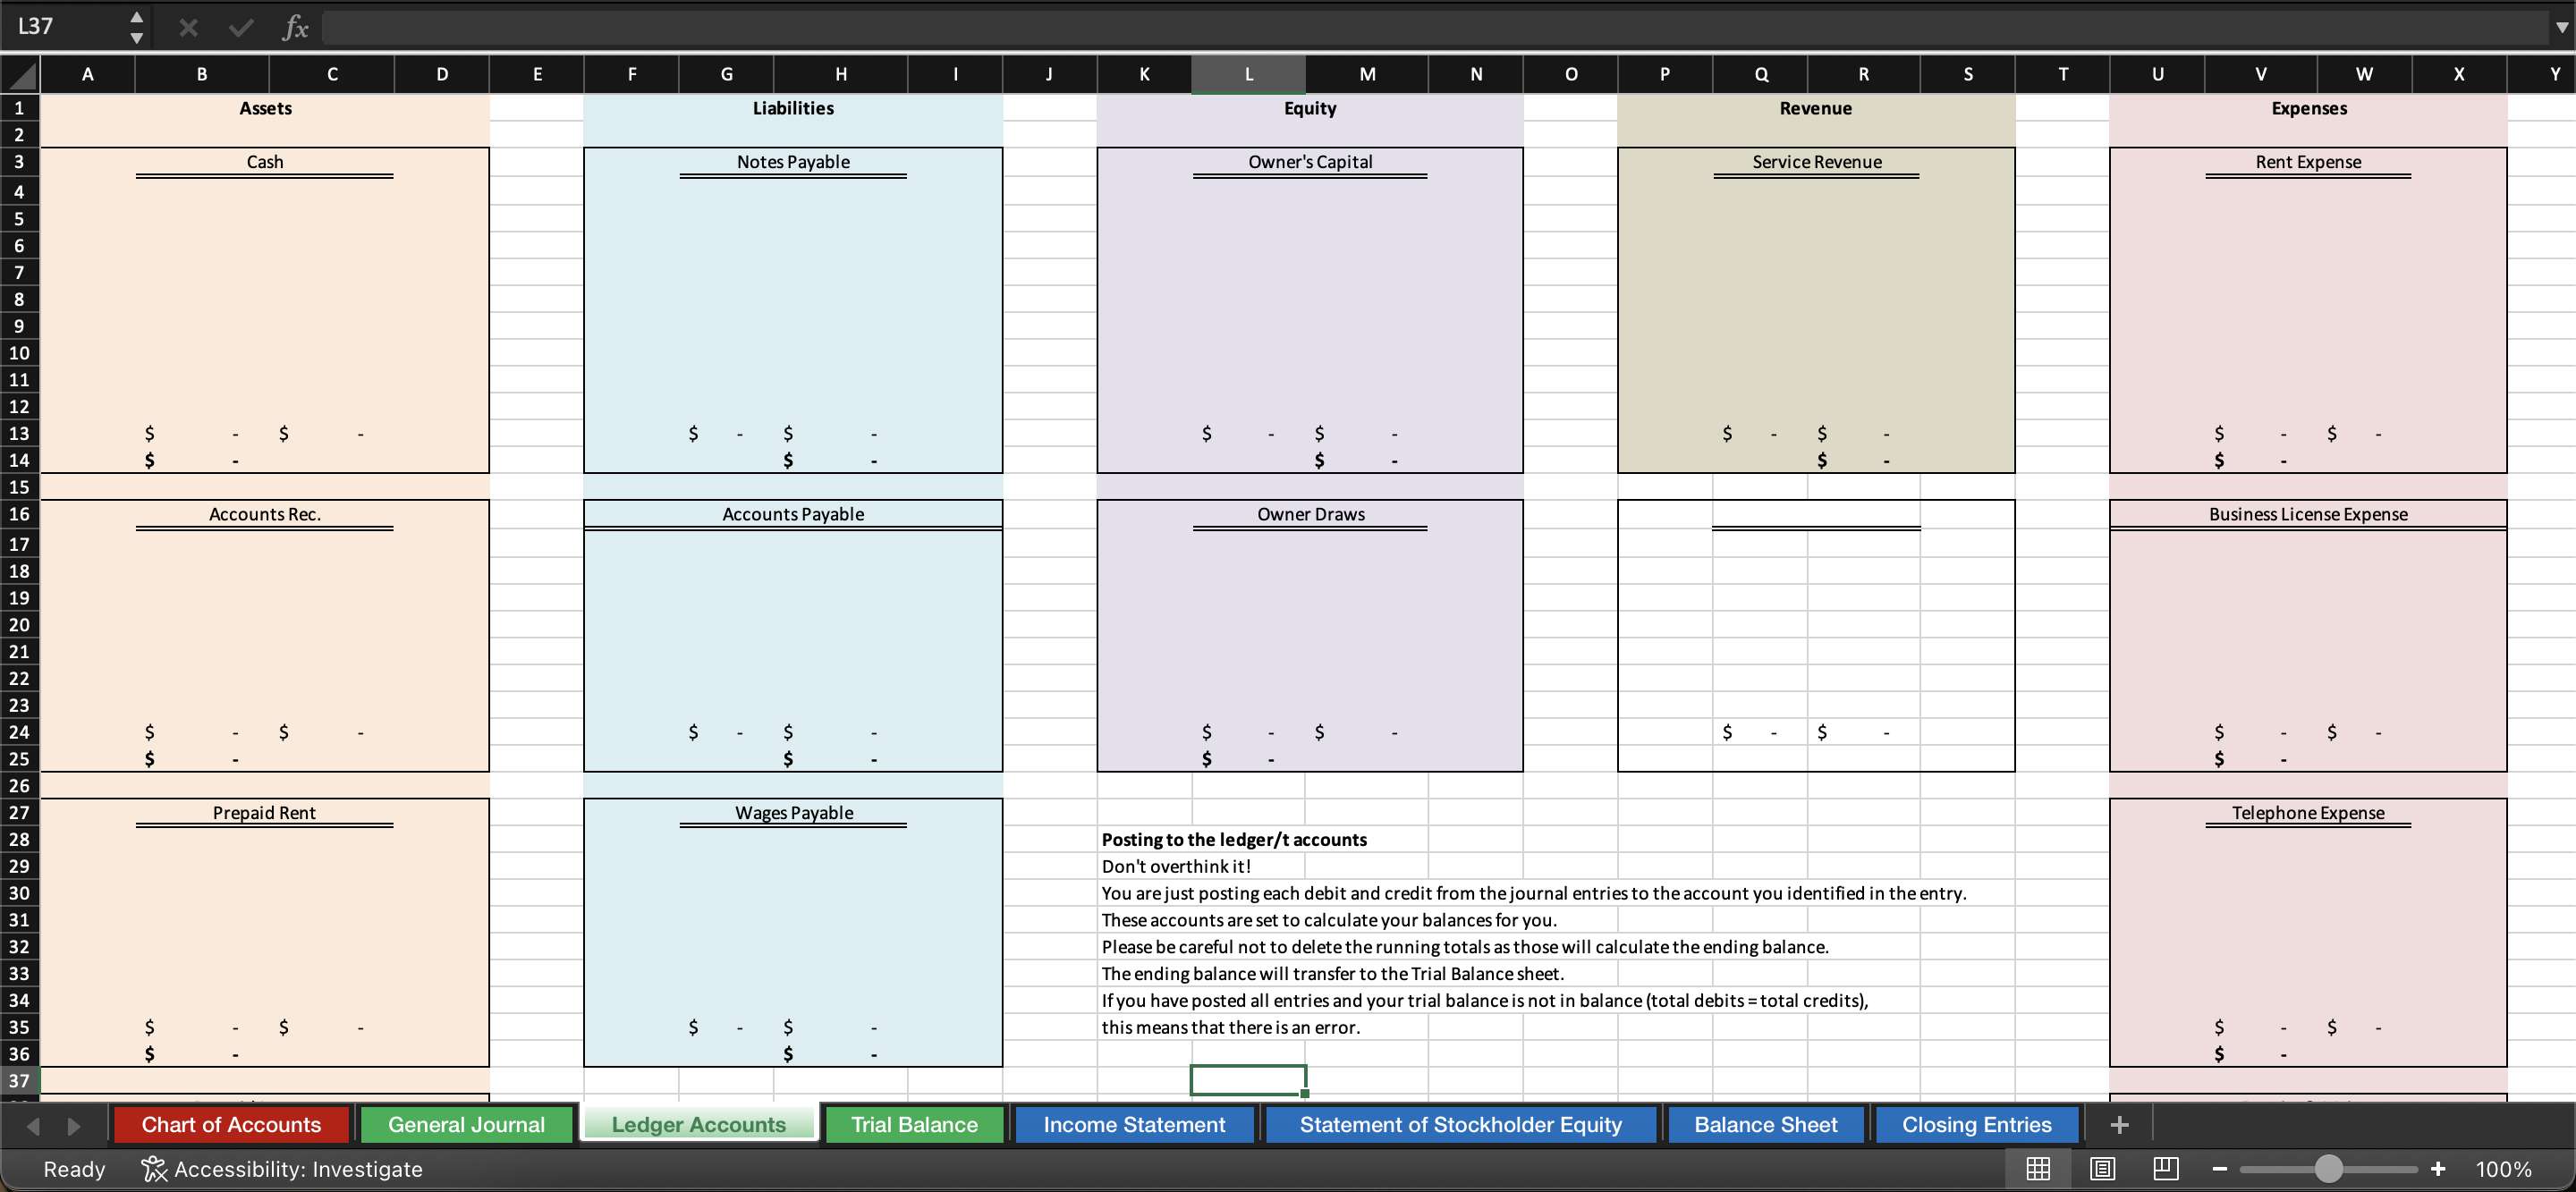Click the Owner's Capital title cell

pyautogui.click(x=1310, y=162)
